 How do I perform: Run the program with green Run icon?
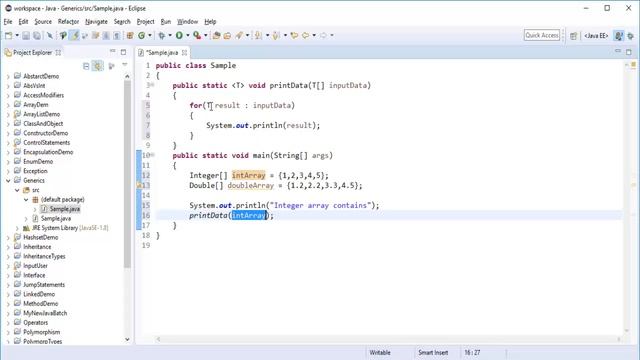click(179, 36)
